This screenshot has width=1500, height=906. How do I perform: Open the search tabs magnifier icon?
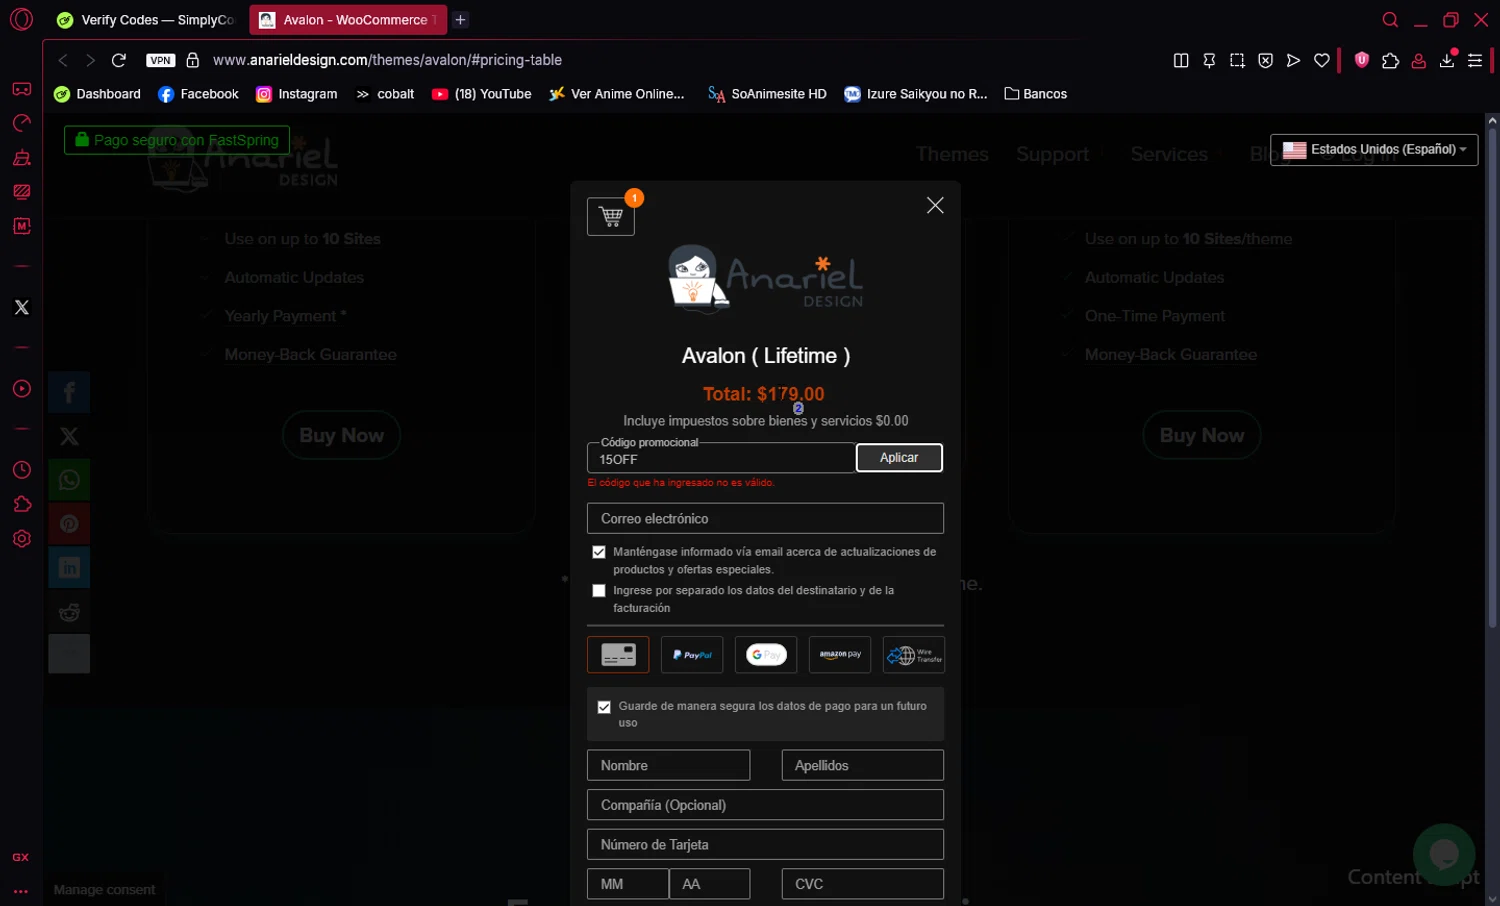click(x=1390, y=20)
